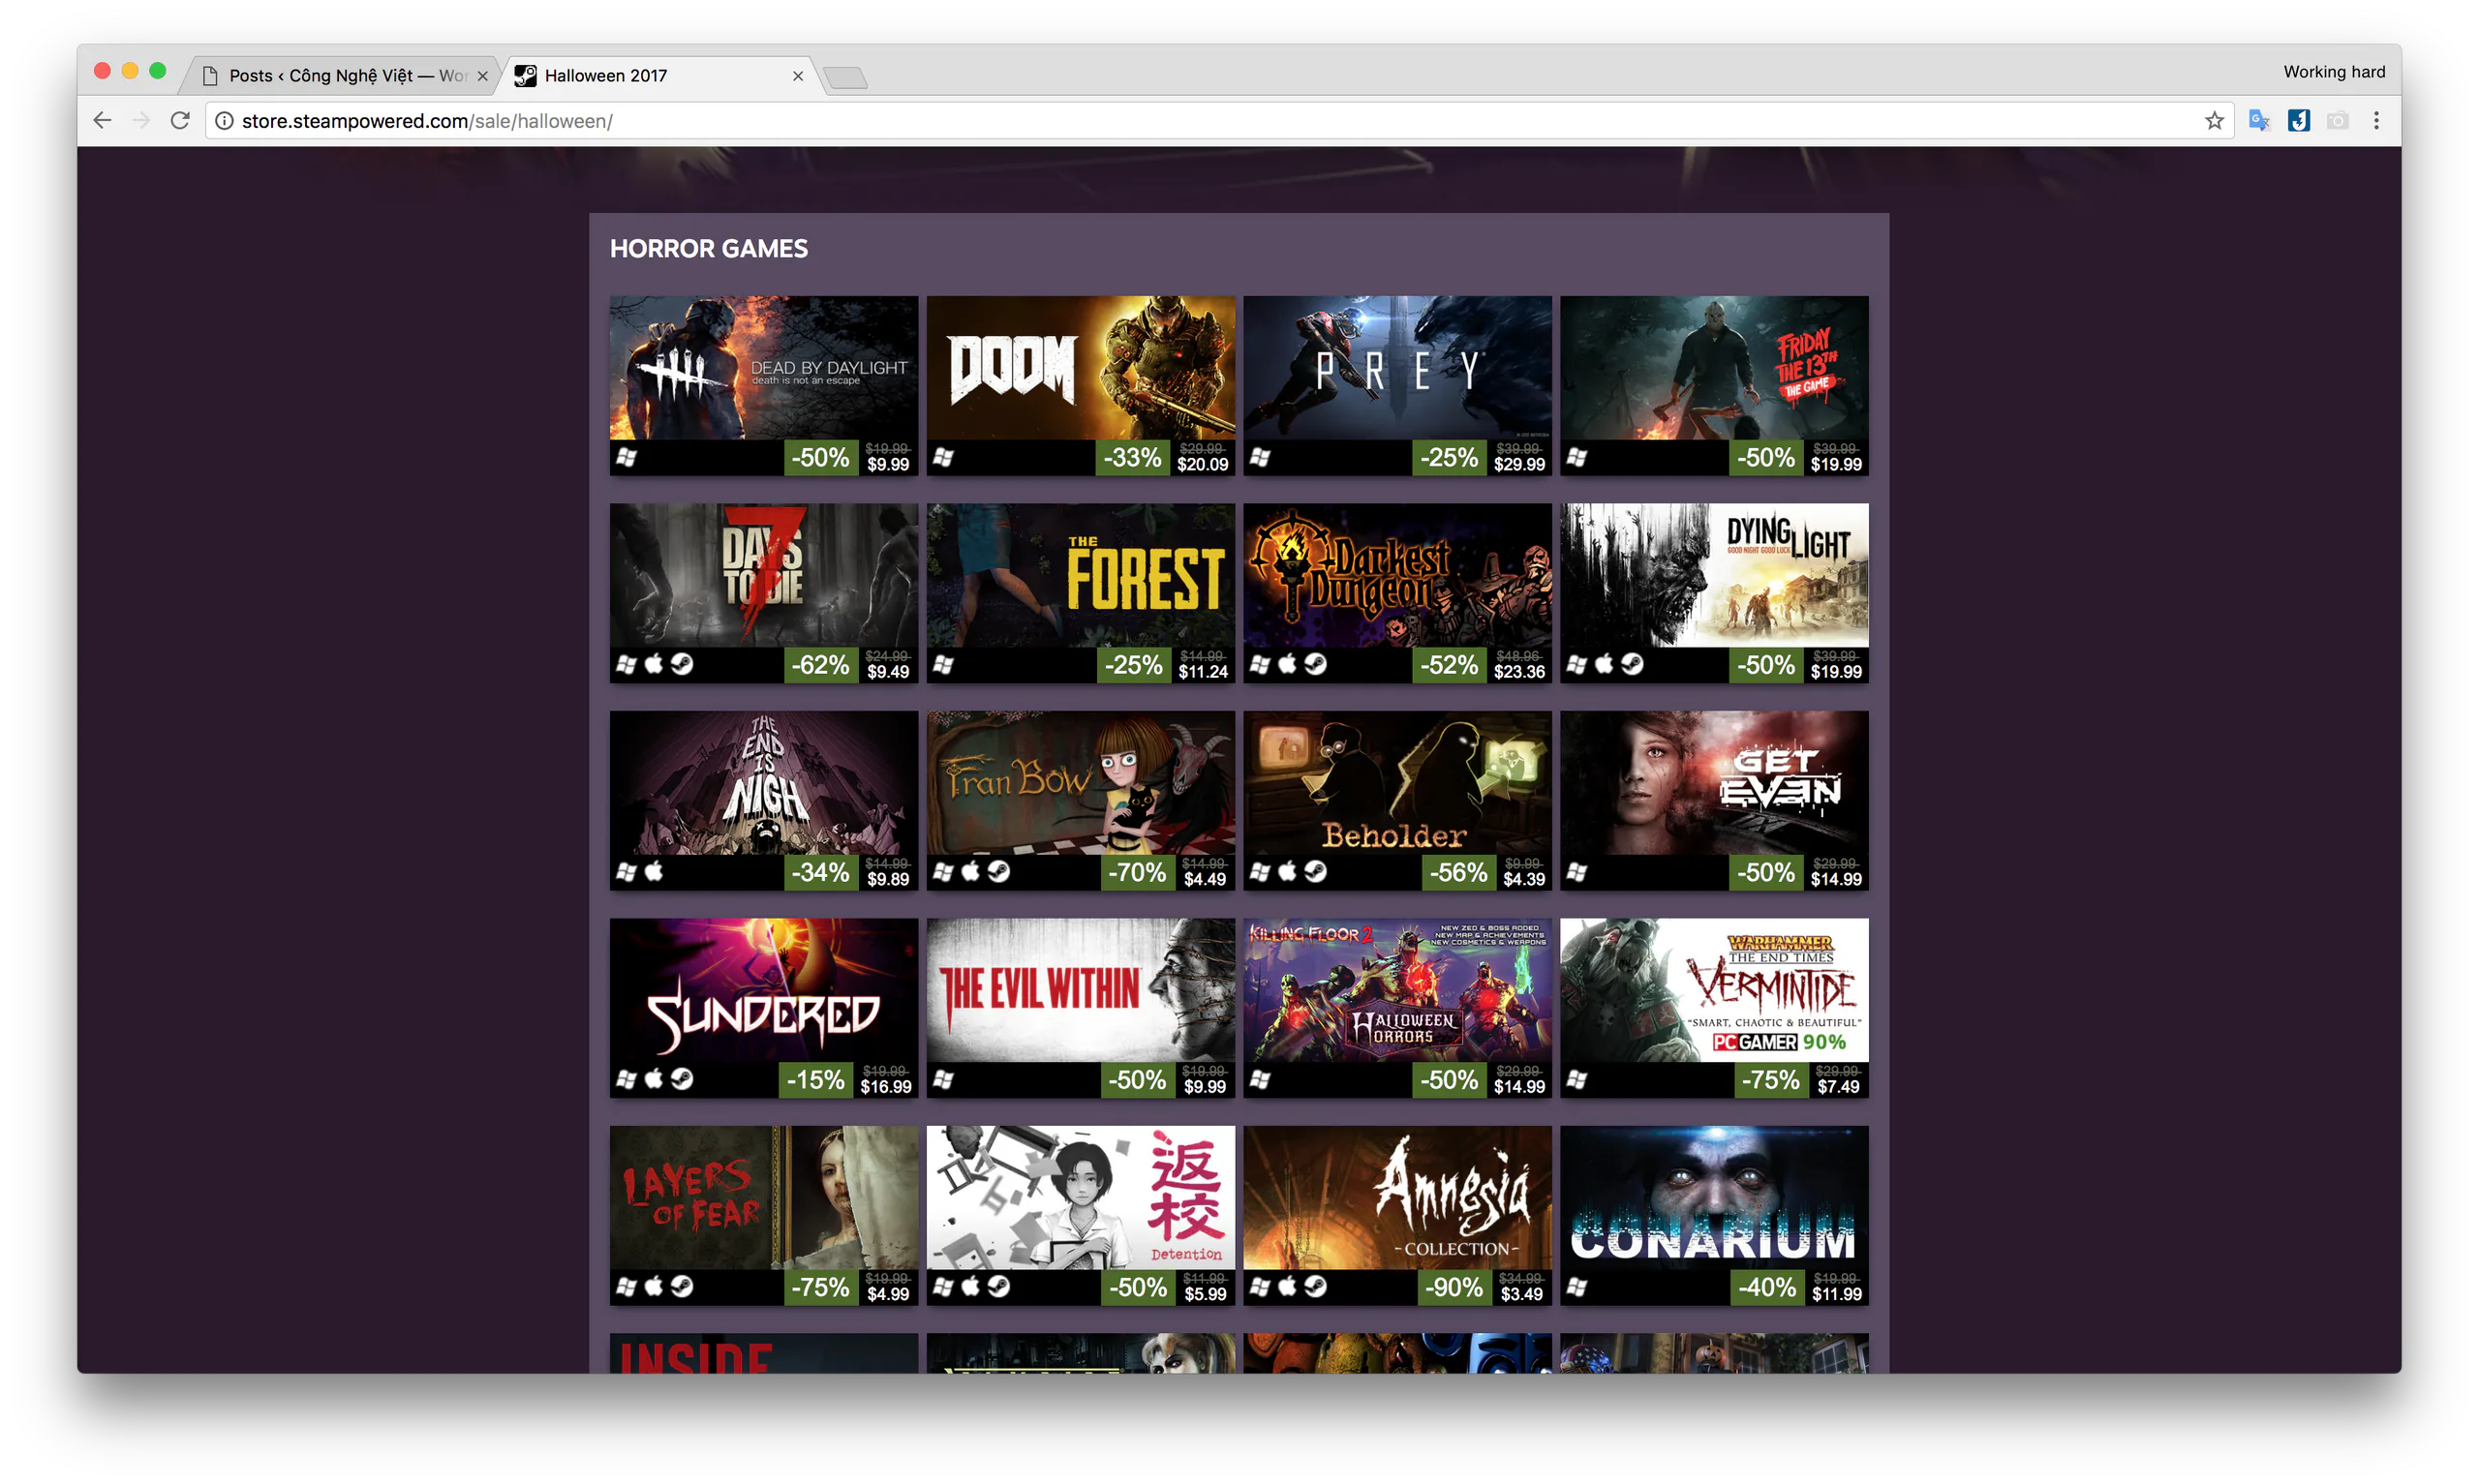The width and height of the screenshot is (2479, 1484).
Task: Open the Conarium game card
Action: (1713, 1216)
